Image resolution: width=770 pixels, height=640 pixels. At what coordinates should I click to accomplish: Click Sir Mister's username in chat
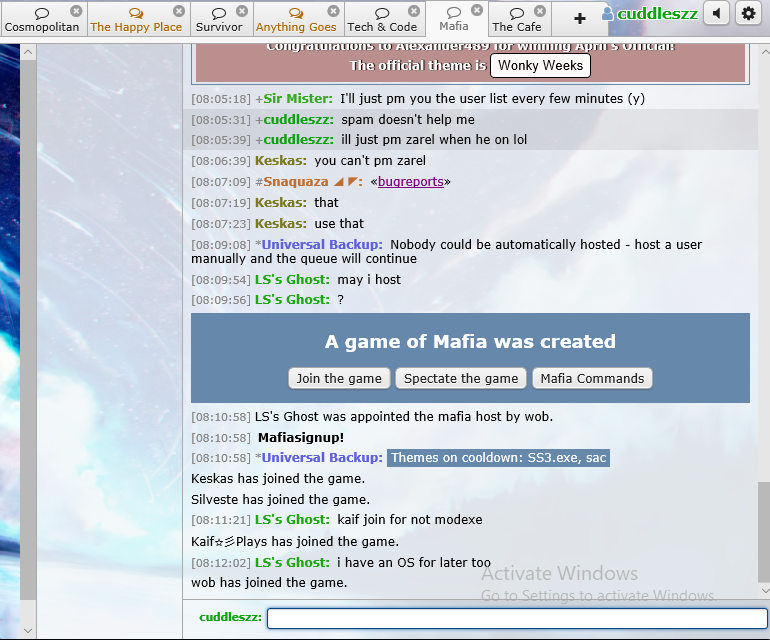(298, 99)
